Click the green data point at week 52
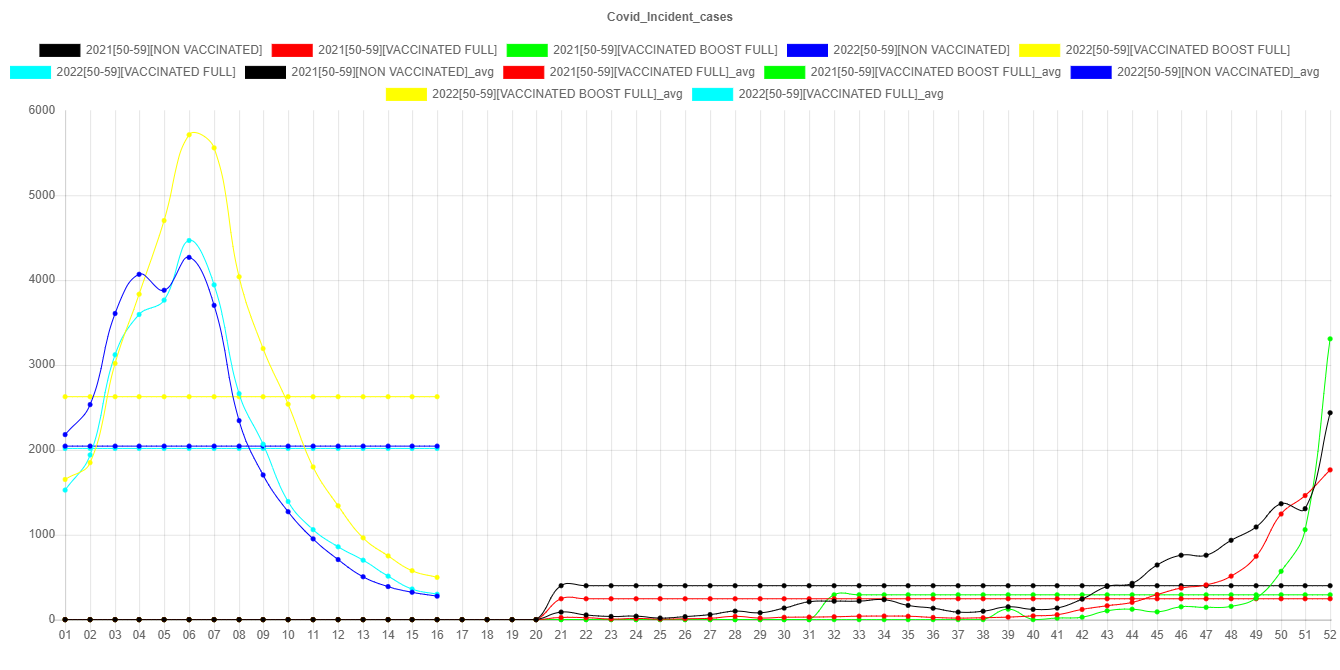This screenshot has width=1340, height=670. click(1330, 339)
